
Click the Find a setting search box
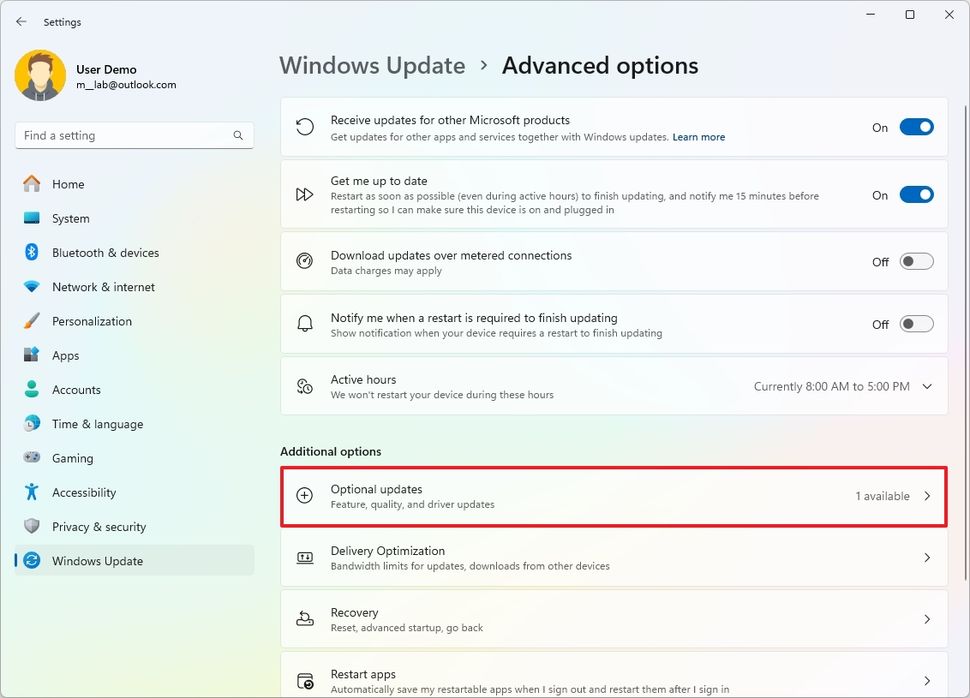(134, 135)
